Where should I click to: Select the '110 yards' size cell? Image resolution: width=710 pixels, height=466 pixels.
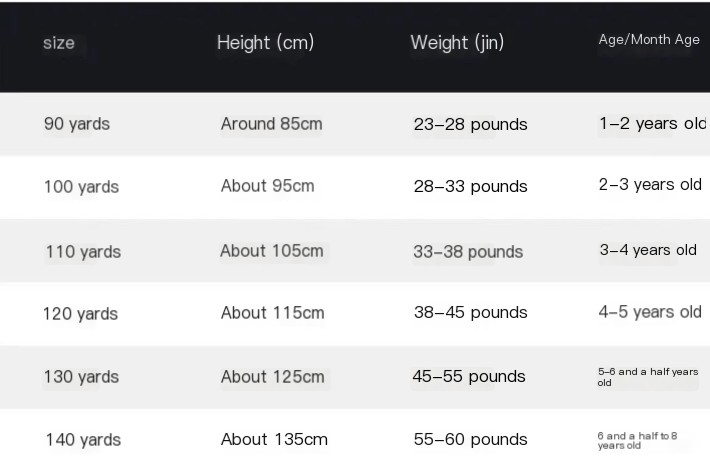[83, 251]
